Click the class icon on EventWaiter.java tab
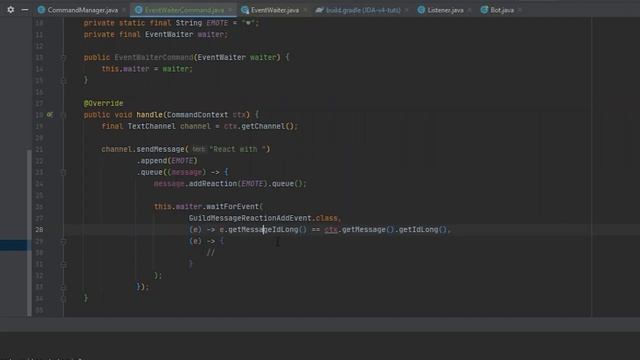The height and width of the screenshot is (360, 640). (245, 10)
